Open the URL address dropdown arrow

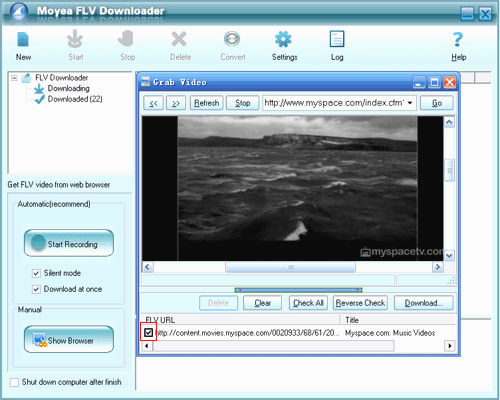[410, 103]
